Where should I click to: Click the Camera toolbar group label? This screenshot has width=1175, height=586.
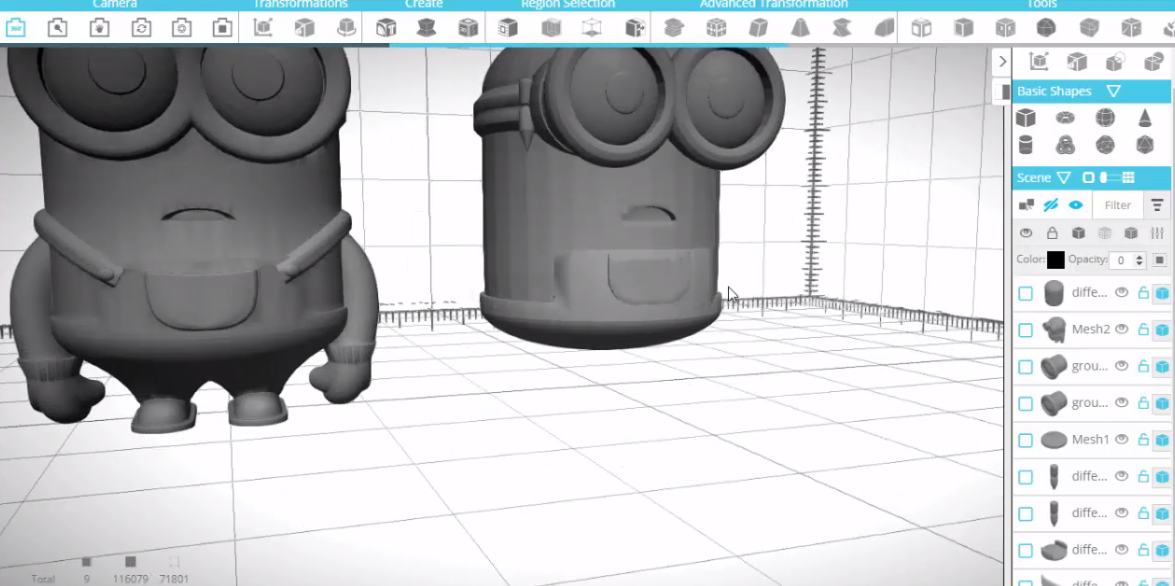(115, 4)
